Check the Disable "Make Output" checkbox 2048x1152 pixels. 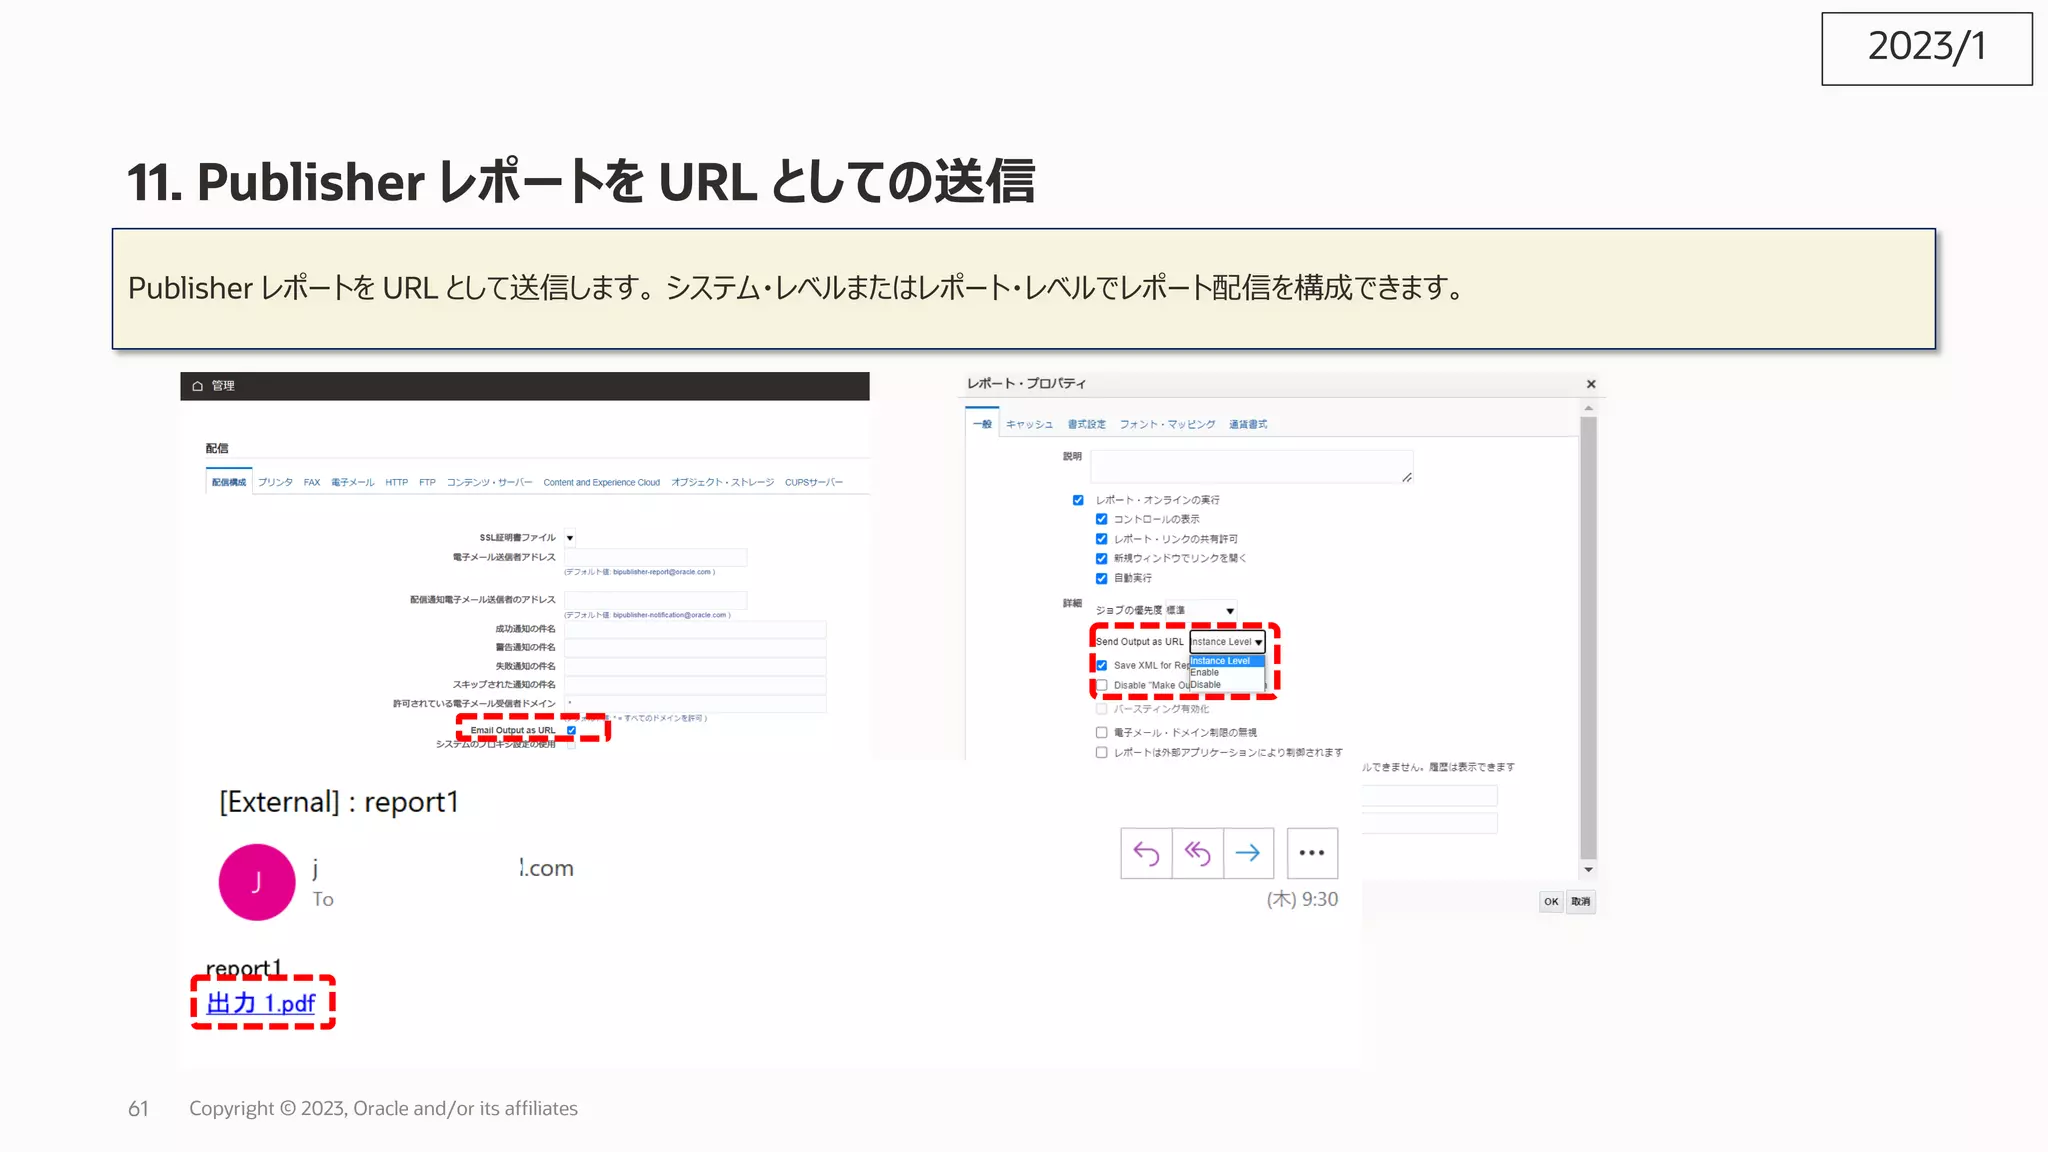click(1101, 685)
